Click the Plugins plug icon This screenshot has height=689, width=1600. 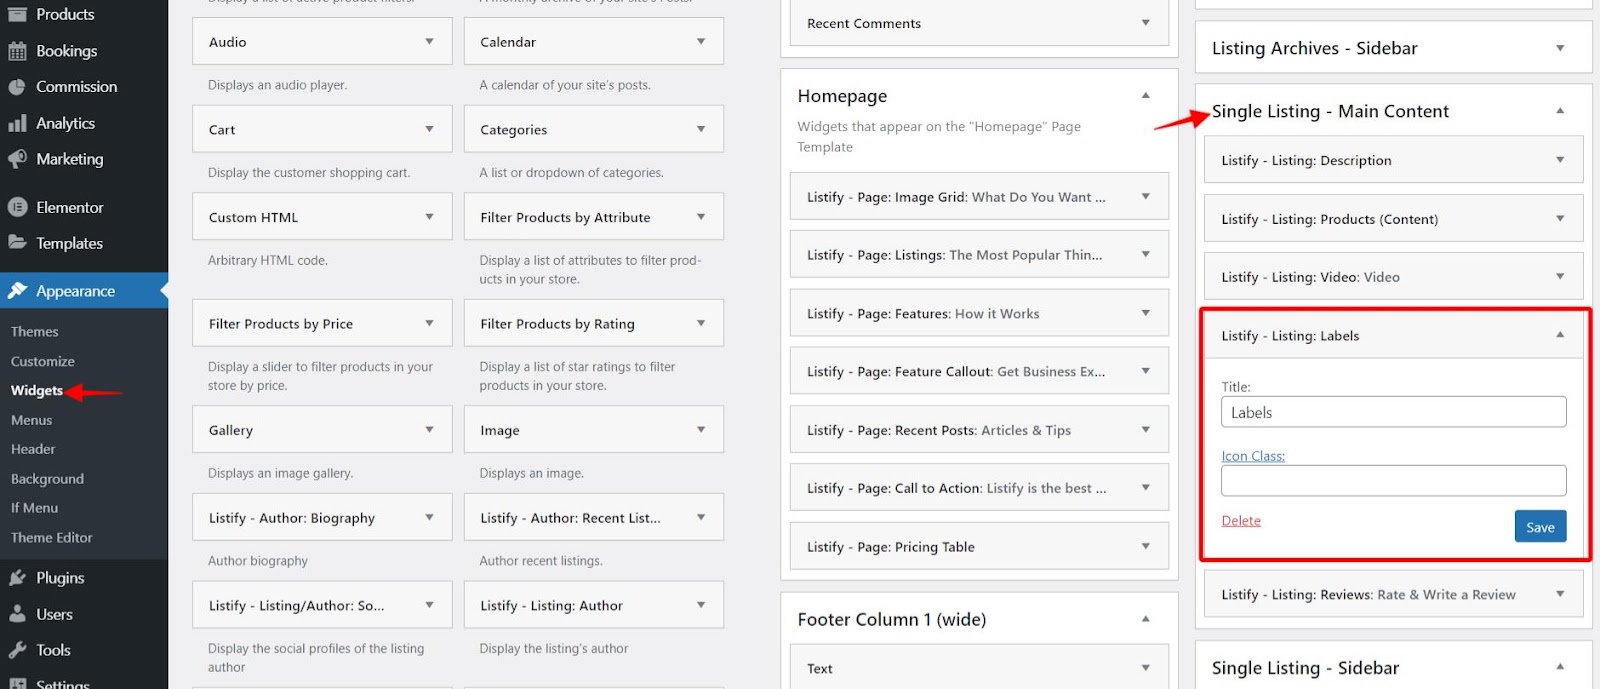(17, 578)
